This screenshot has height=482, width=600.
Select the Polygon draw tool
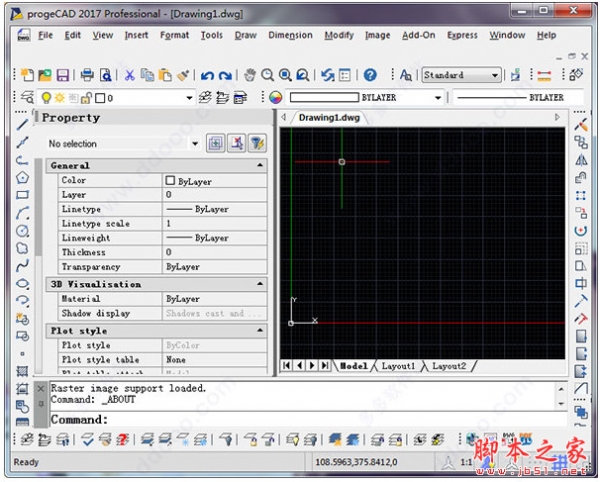click(22, 177)
